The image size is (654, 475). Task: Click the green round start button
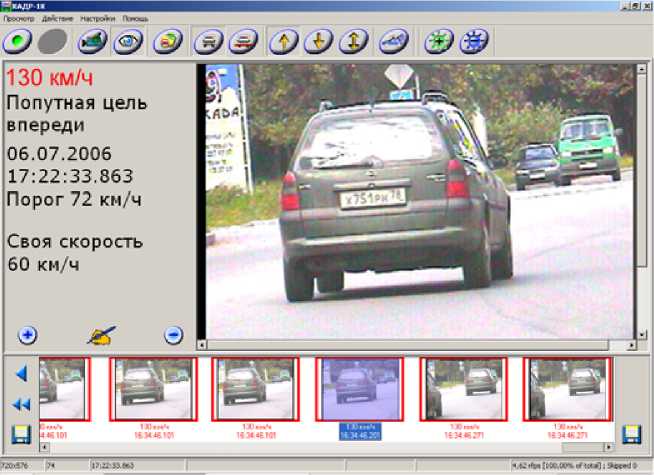19,42
